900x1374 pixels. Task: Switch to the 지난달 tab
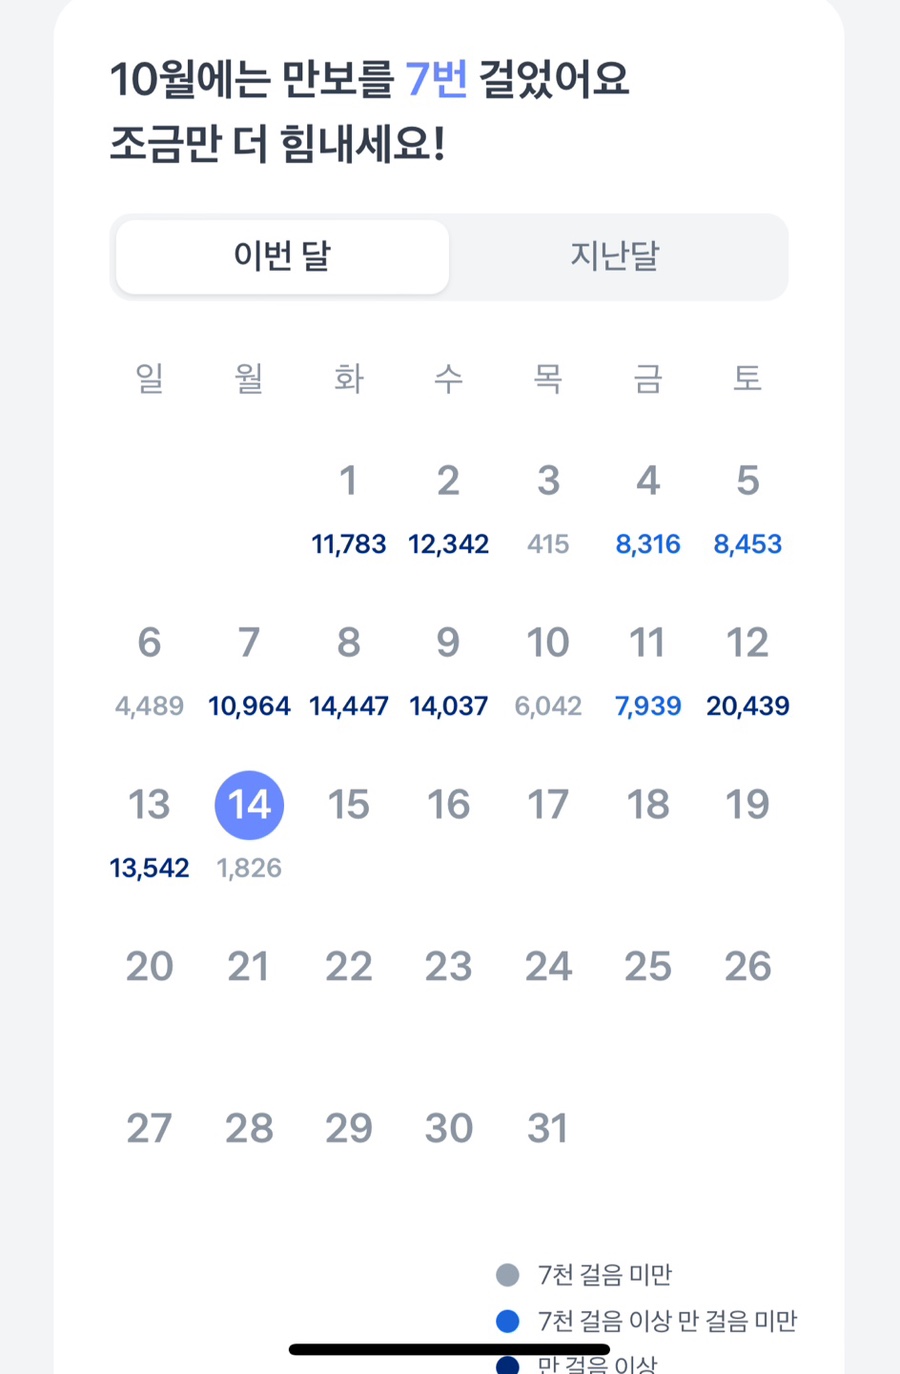615,257
